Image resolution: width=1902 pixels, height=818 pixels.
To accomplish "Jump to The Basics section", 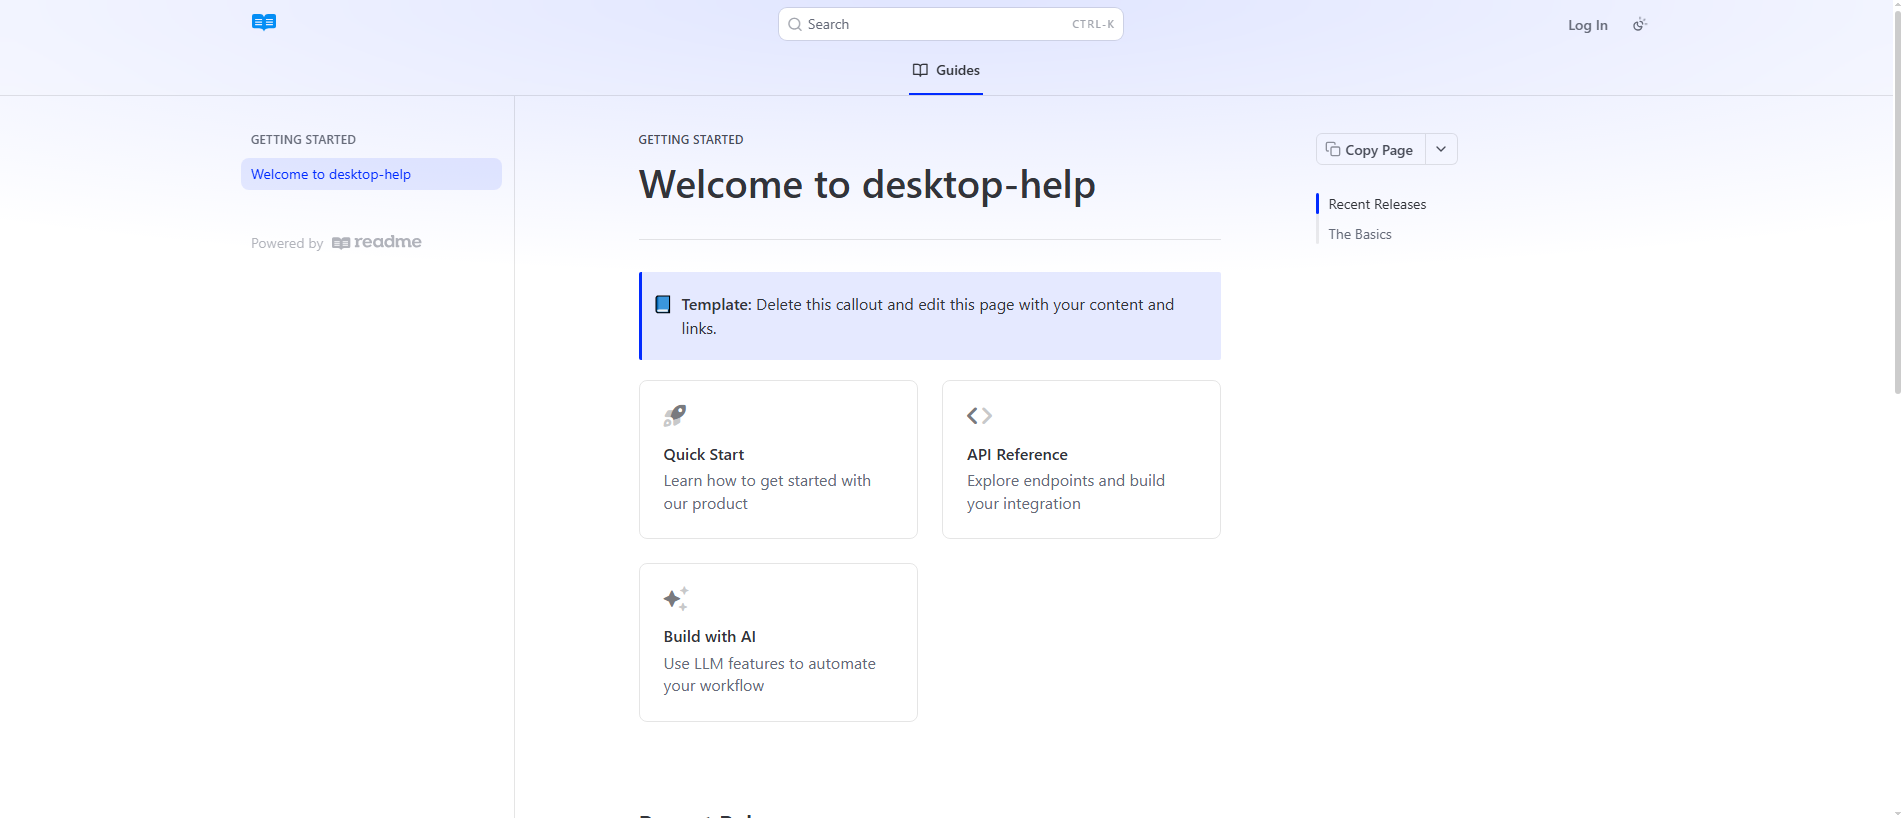I will 1360,234.
